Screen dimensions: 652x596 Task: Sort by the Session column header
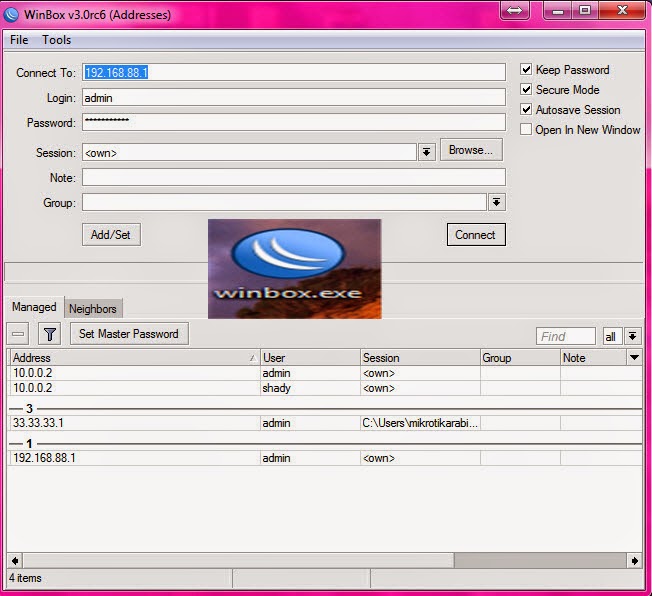[420, 358]
